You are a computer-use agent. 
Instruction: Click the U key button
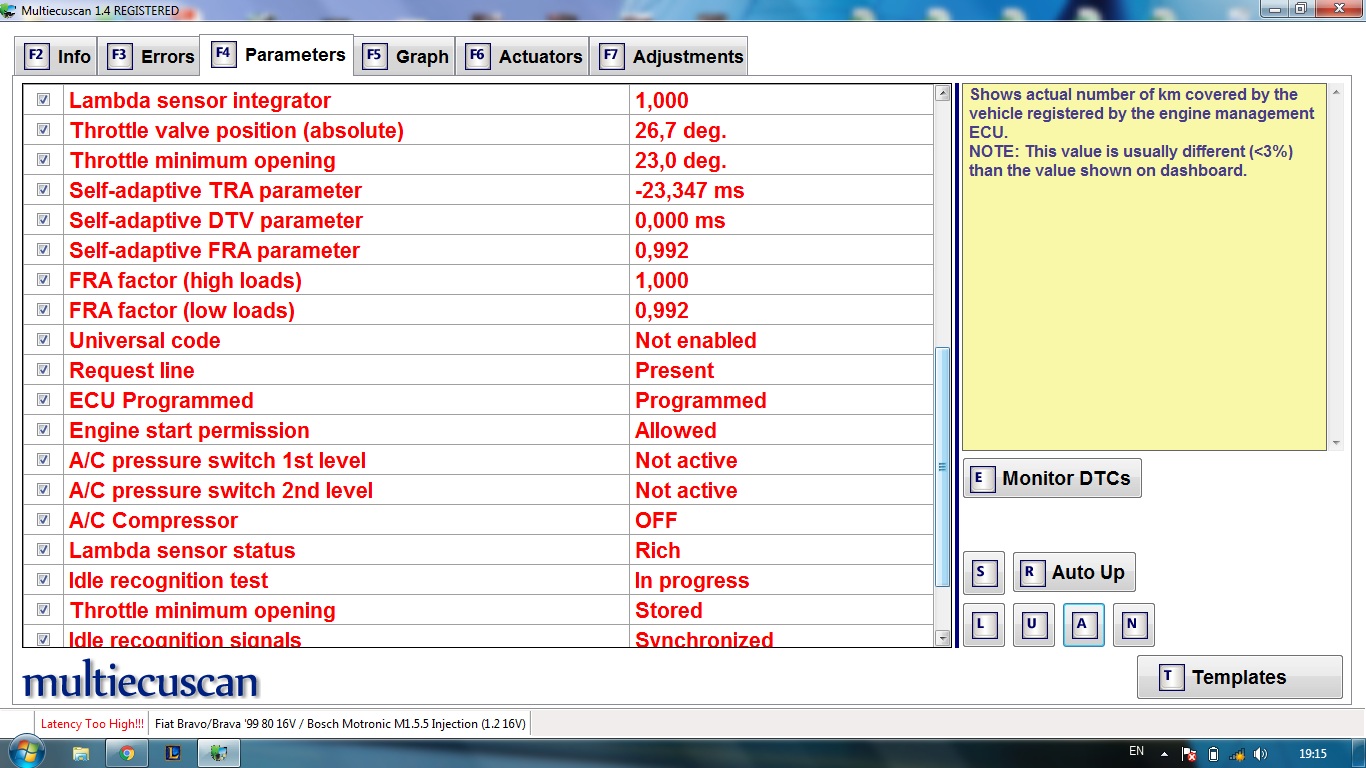[x=1033, y=625]
